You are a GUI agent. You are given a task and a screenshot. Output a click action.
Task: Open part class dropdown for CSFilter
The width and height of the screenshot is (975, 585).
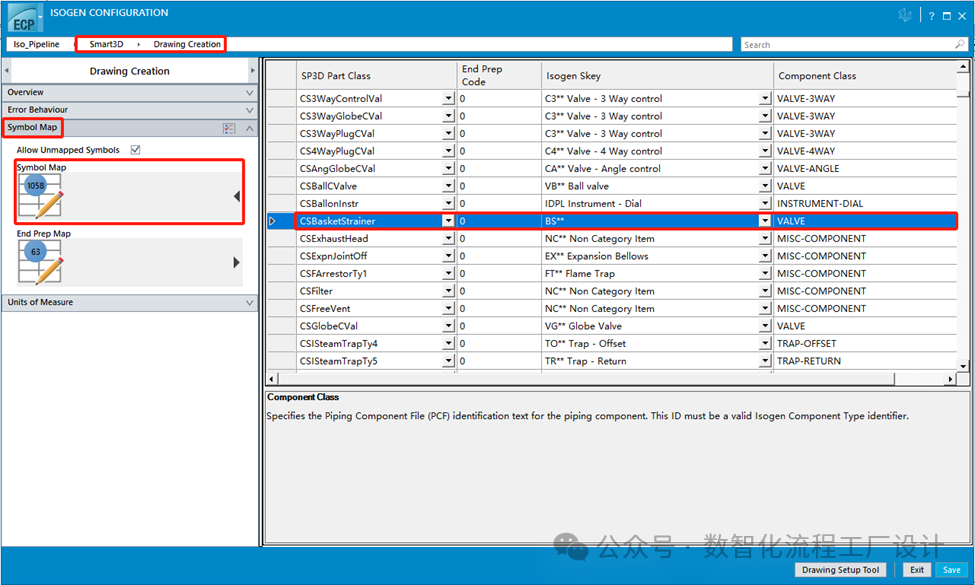(448, 291)
